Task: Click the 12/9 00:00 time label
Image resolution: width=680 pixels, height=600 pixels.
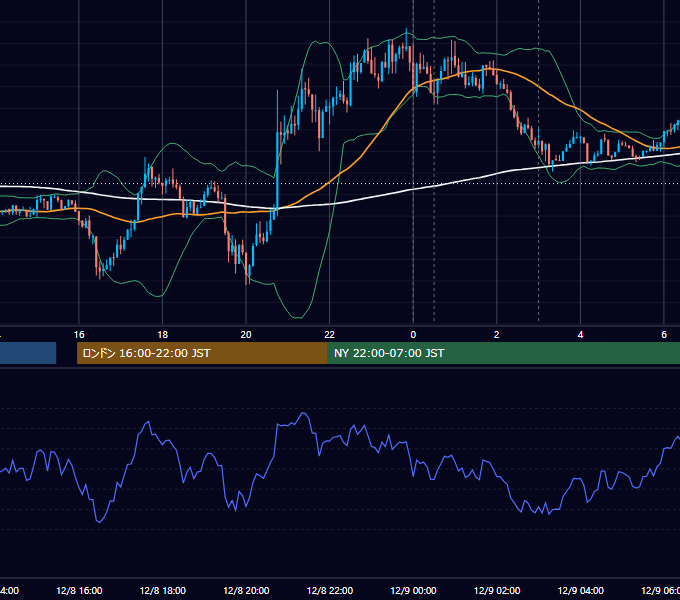Action: tap(413, 590)
